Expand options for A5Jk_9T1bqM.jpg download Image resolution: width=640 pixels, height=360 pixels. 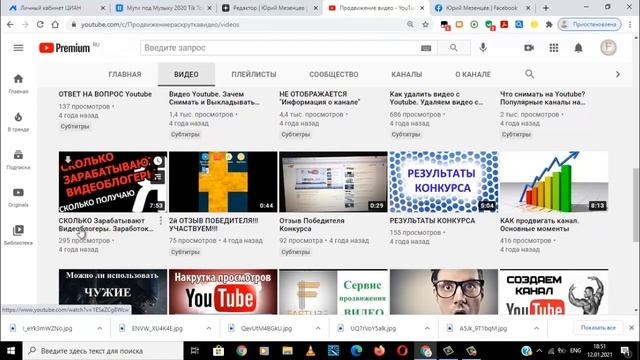tap(536, 328)
